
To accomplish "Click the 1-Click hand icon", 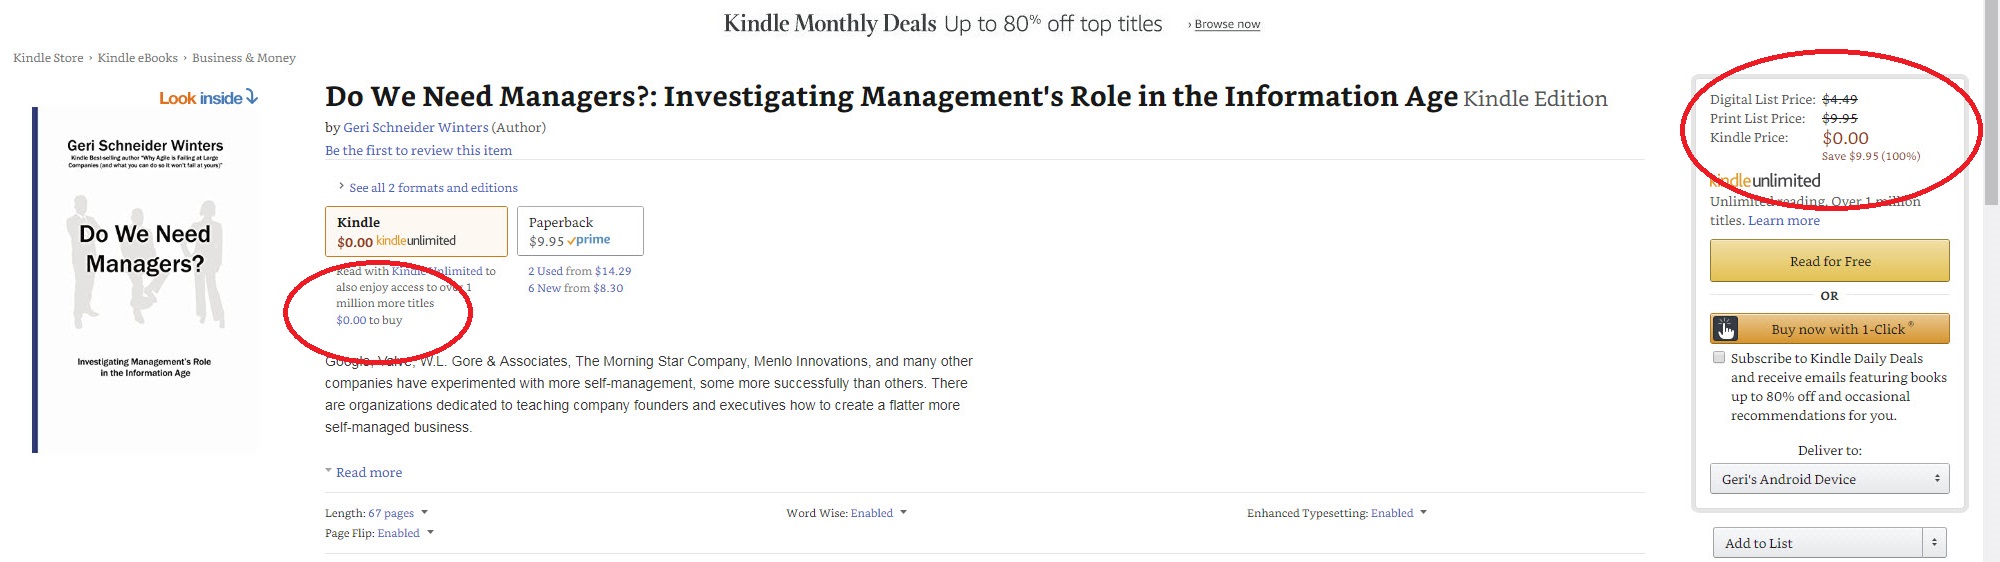I will click(1725, 329).
